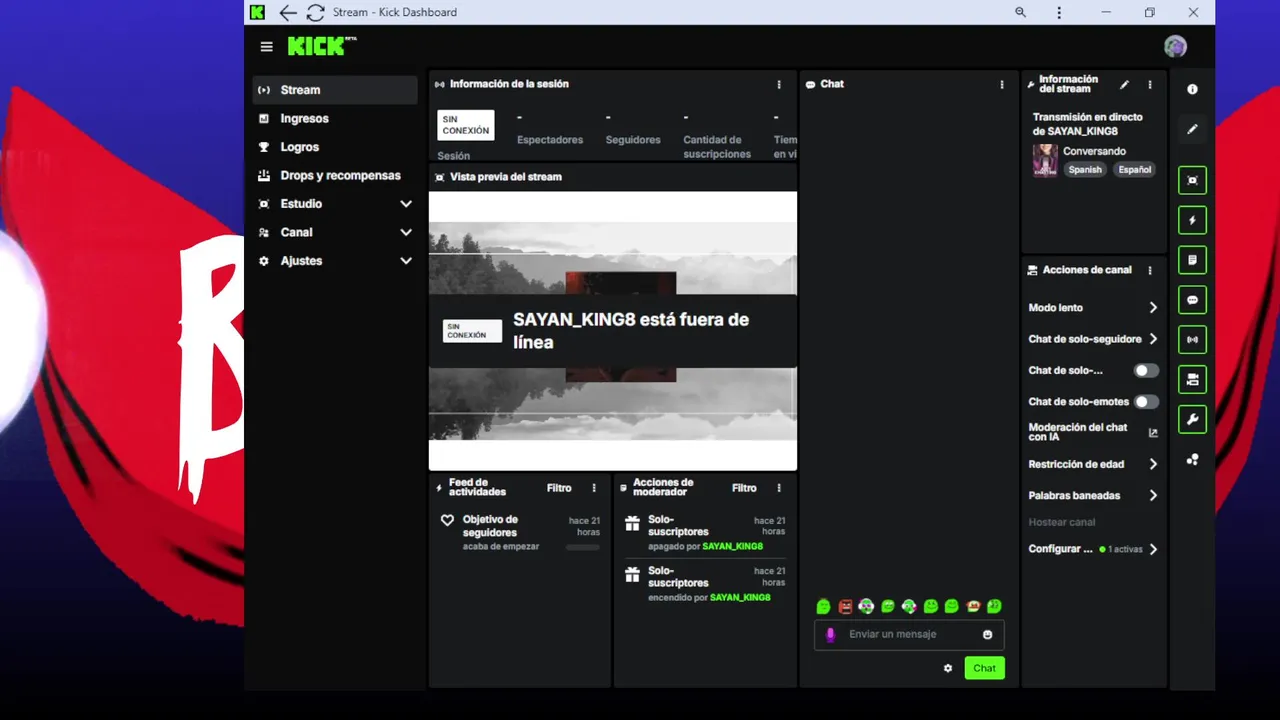Viewport: 1280px width, 720px height.
Task: Open the Filtro dropdown in Feed de actividades
Action: click(559, 488)
